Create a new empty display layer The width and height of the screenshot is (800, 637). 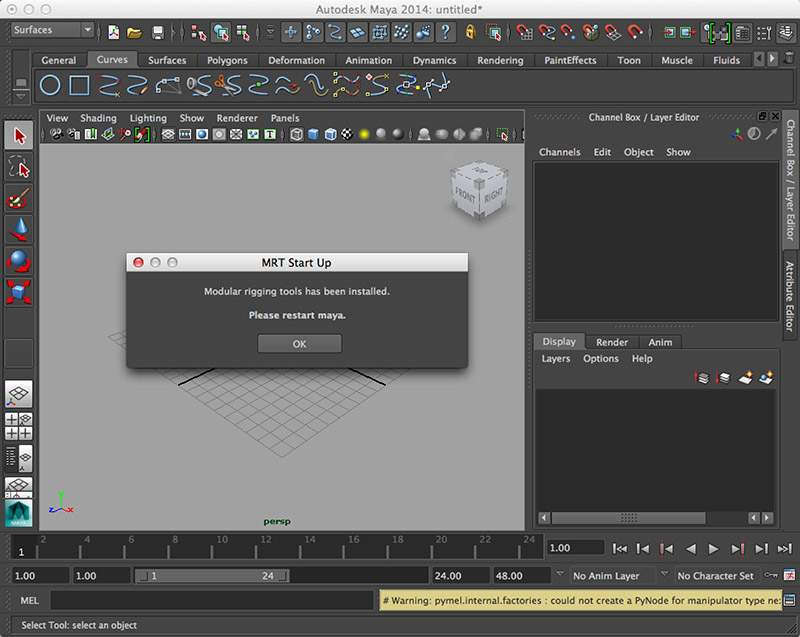click(x=745, y=378)
